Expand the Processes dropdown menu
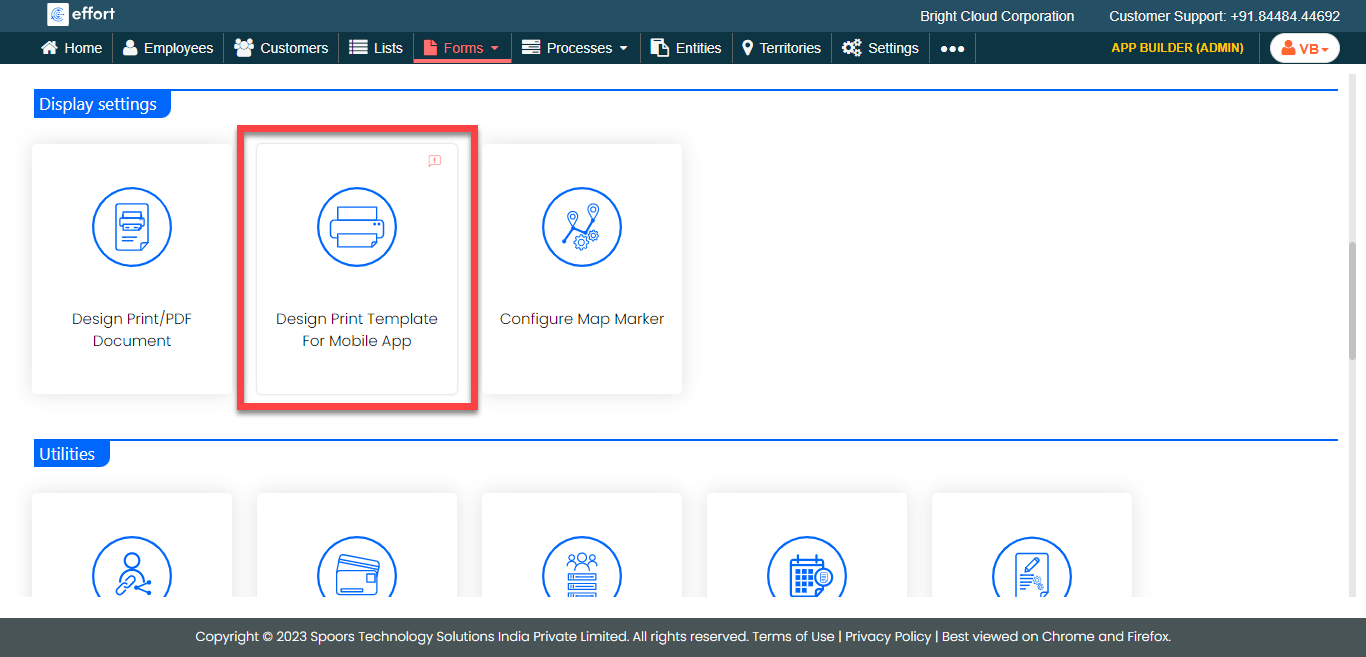Image resolution: width=1366 pixels, height=657 pixels. pyautogui.click(x=576, y=48)
